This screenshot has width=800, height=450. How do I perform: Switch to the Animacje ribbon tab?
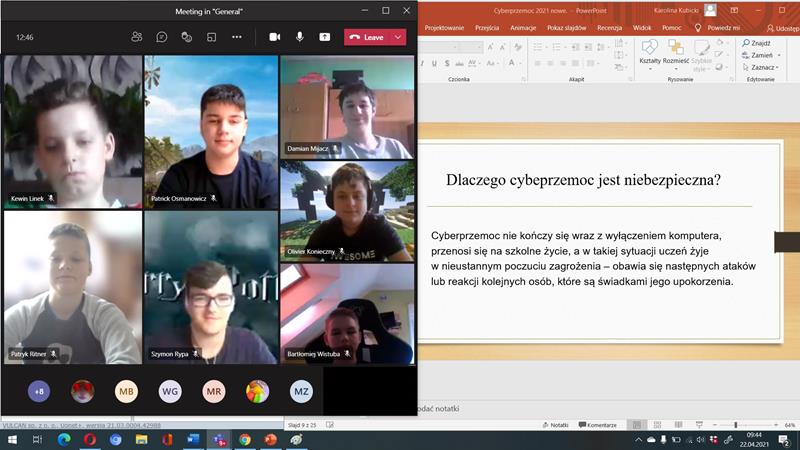pos(523,28)
